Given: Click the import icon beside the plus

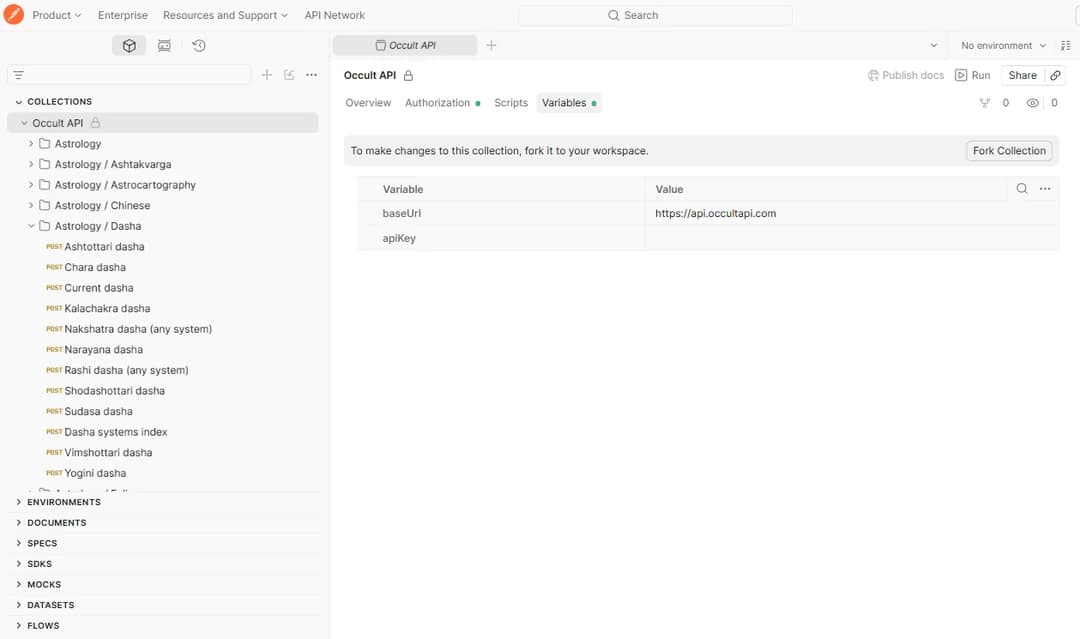Looking at the screenshot, I should point(289,74).
